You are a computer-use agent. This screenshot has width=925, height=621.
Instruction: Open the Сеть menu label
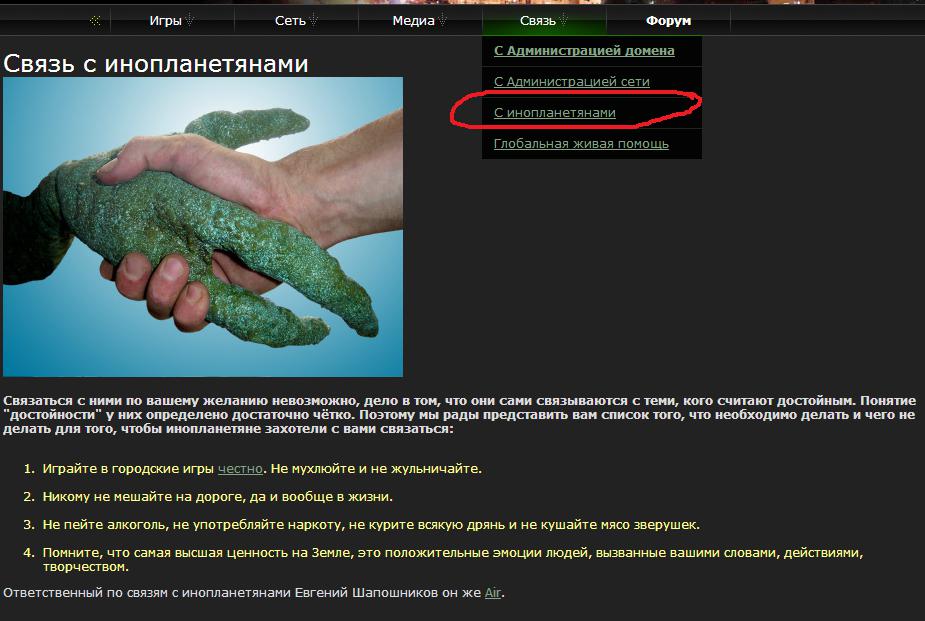290,21
